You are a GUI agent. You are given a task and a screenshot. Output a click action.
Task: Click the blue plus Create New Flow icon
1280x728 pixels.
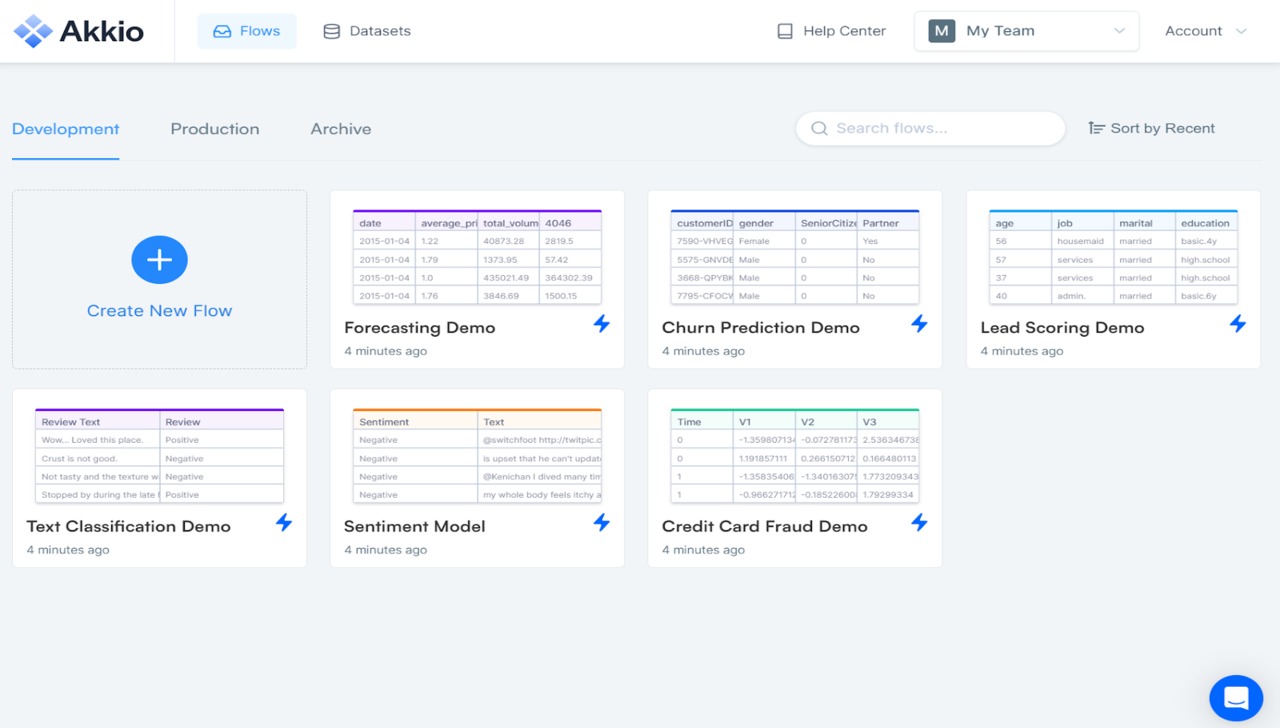click(159, 260)
